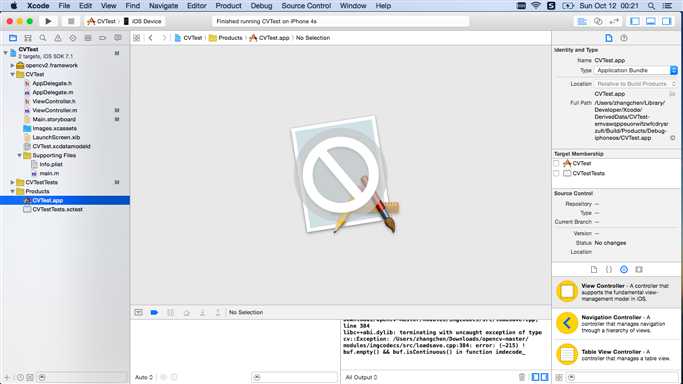This screenshot has width=683, height=384.
Task: Show the Quick Help inspector
Action: [624, 38]
